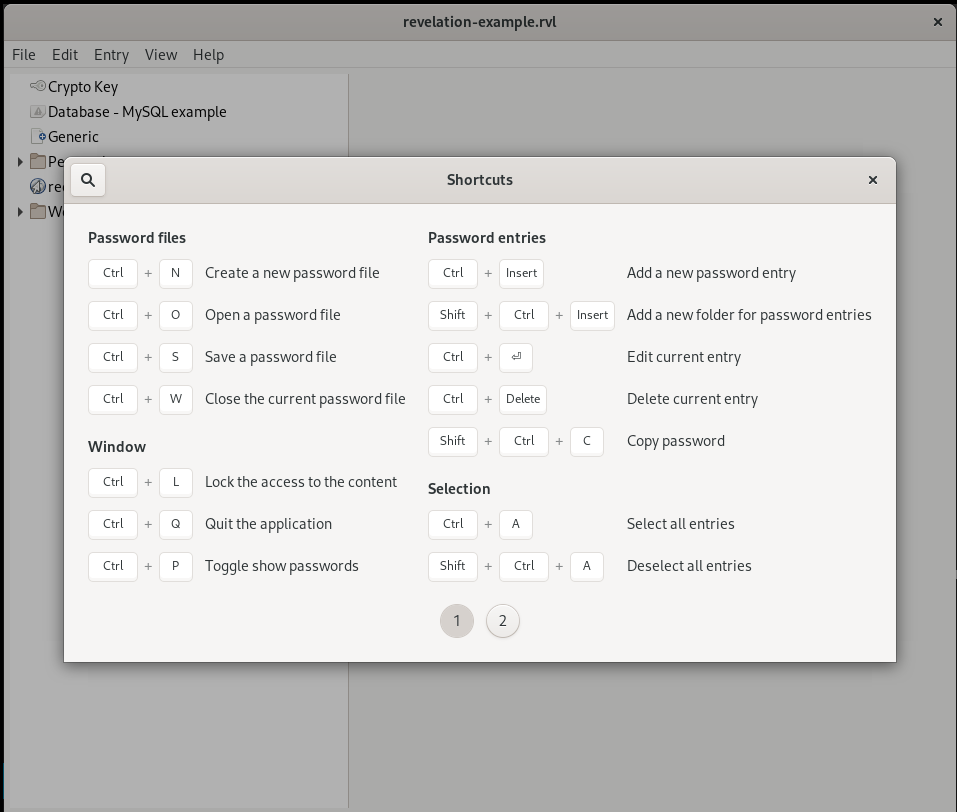Open the search in Shortcuts dialog

point(88,180)
